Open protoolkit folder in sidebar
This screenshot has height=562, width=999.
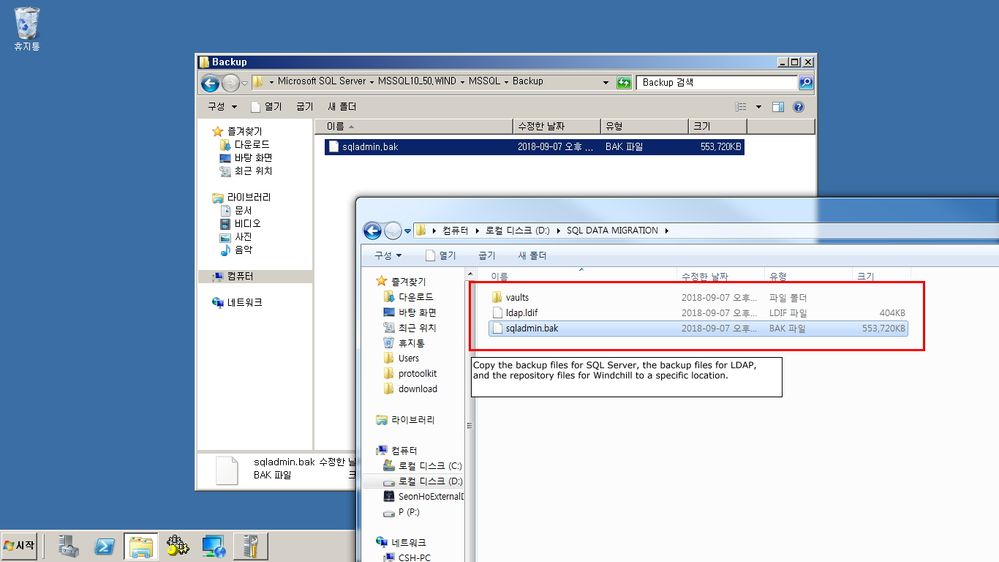pos(410,373)
